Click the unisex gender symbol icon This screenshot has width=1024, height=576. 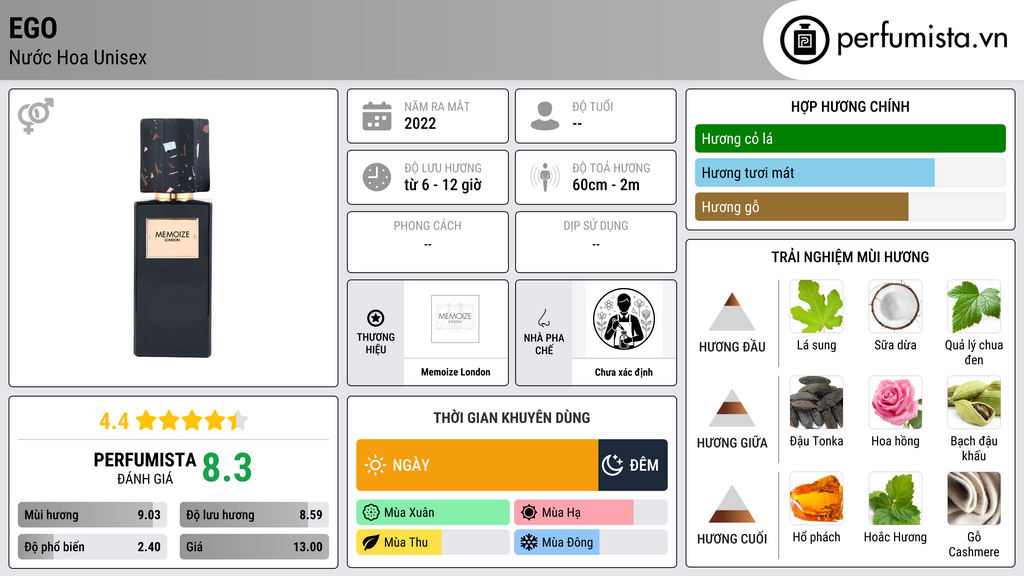click(36, 116)
